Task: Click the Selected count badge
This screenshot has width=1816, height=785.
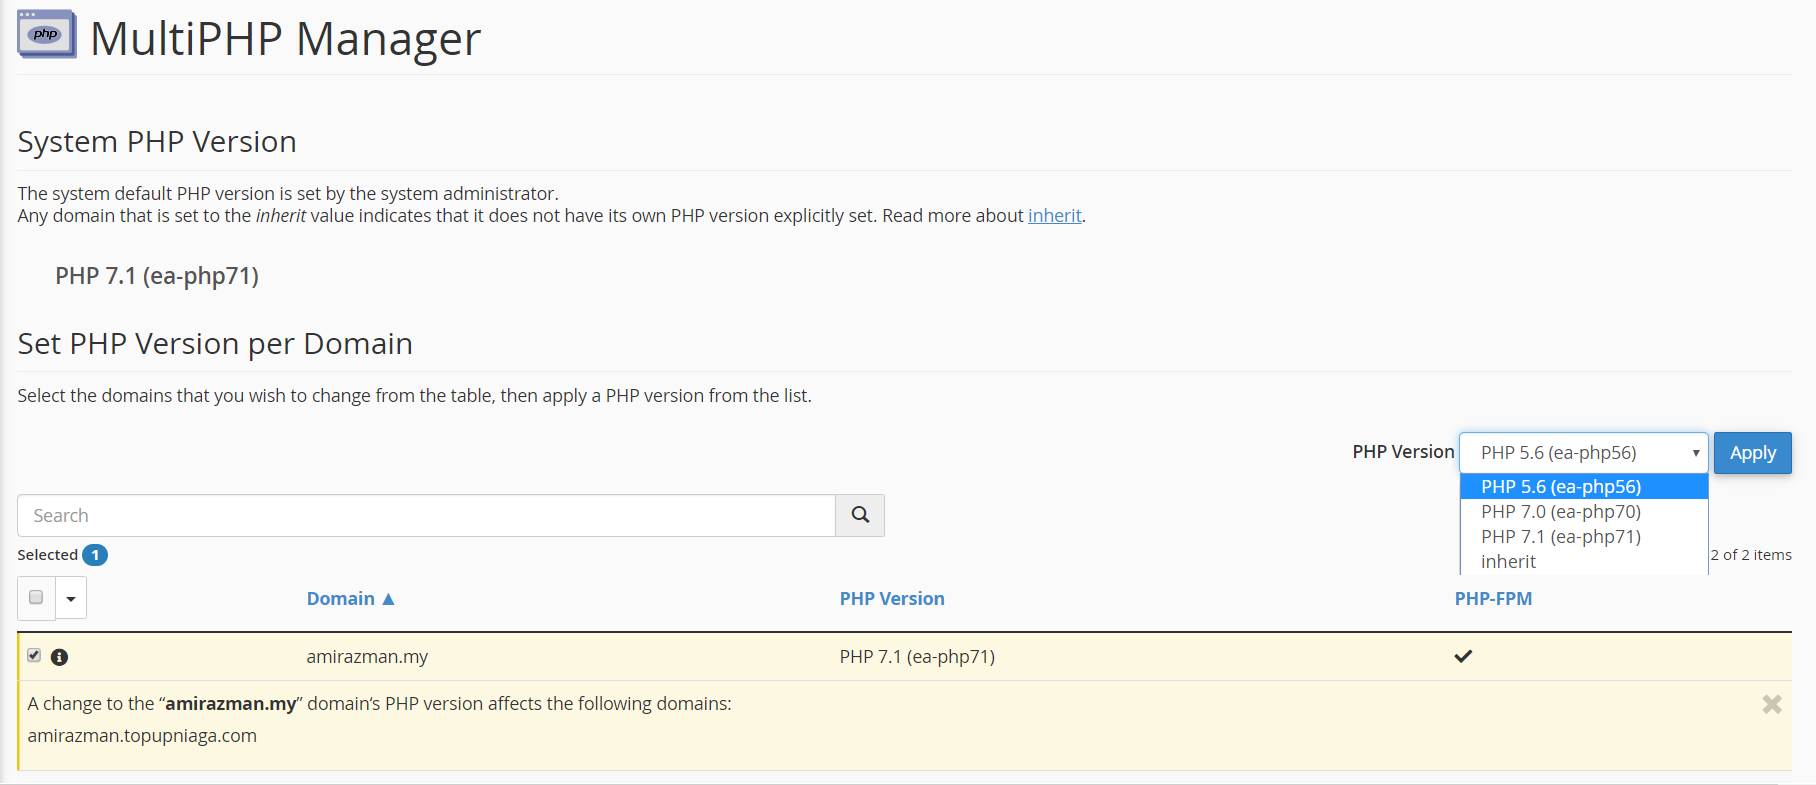Action: click(95, 555)
